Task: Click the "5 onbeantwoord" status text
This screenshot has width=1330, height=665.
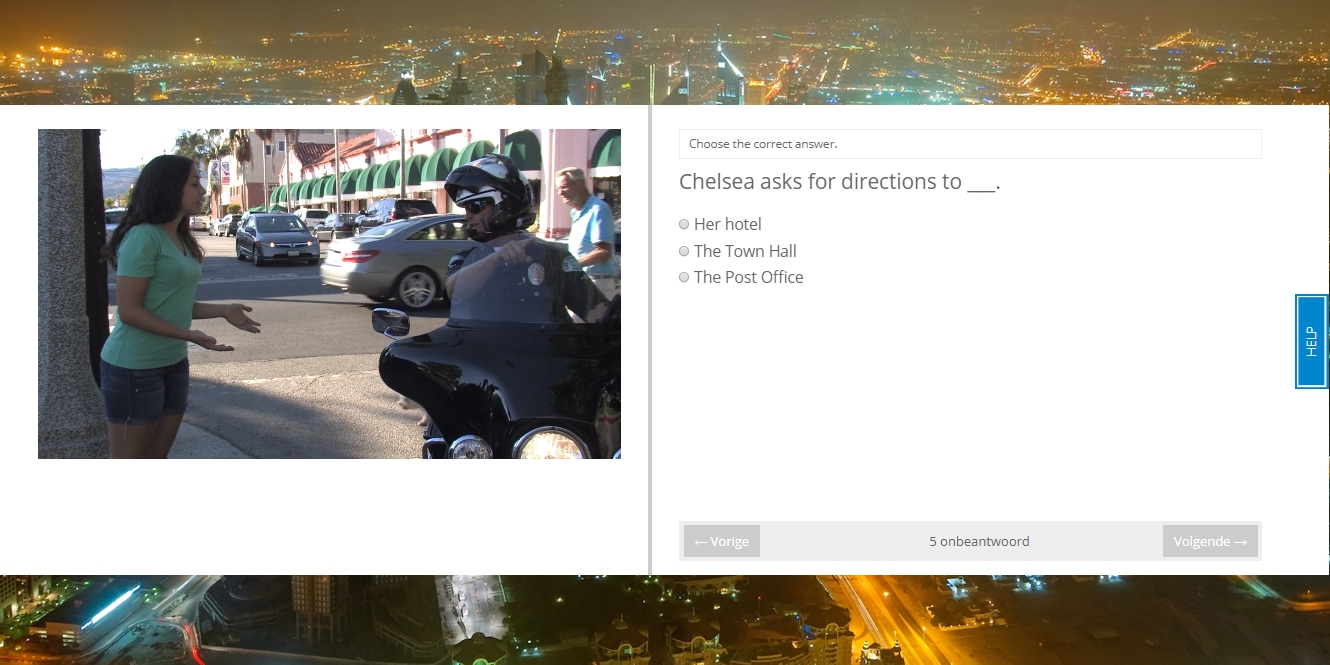Action: (x=979, y=542)
